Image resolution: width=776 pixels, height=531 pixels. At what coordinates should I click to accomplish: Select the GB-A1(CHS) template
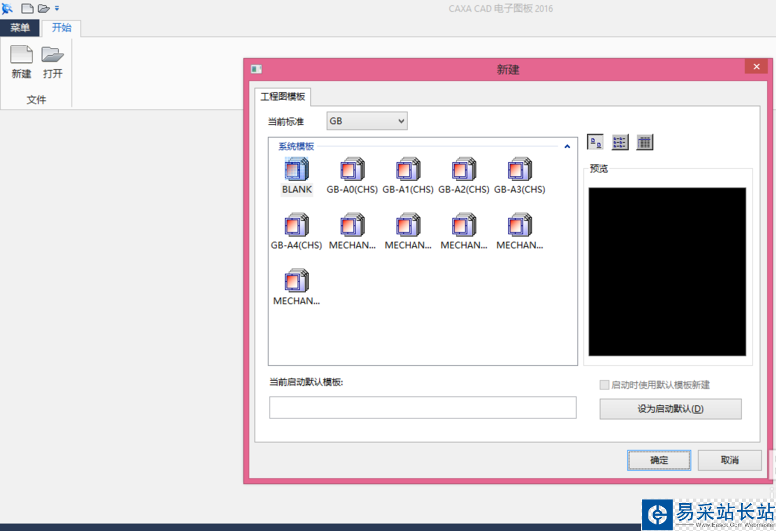[x=408, y=176]
